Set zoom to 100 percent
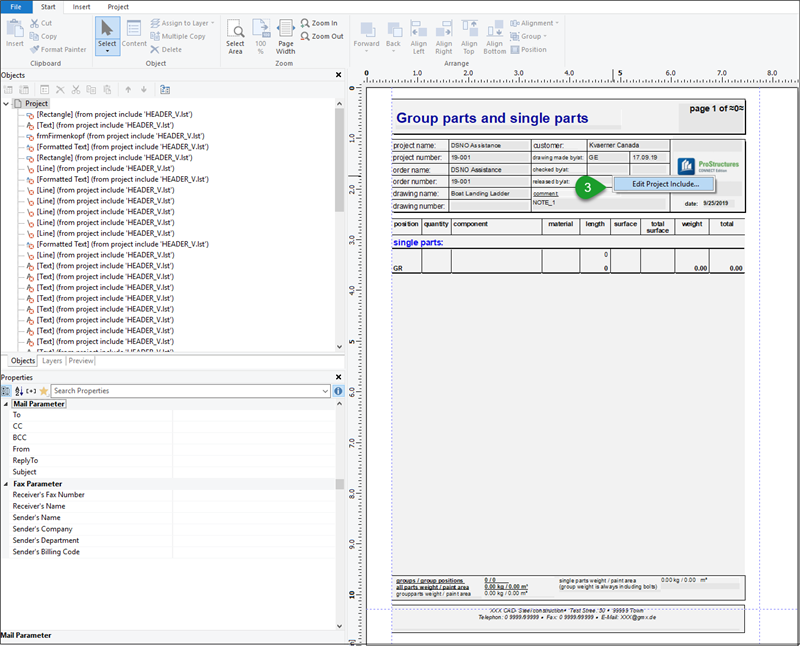The height and width of the screenshot is (646, 800). tap(260, 34)
